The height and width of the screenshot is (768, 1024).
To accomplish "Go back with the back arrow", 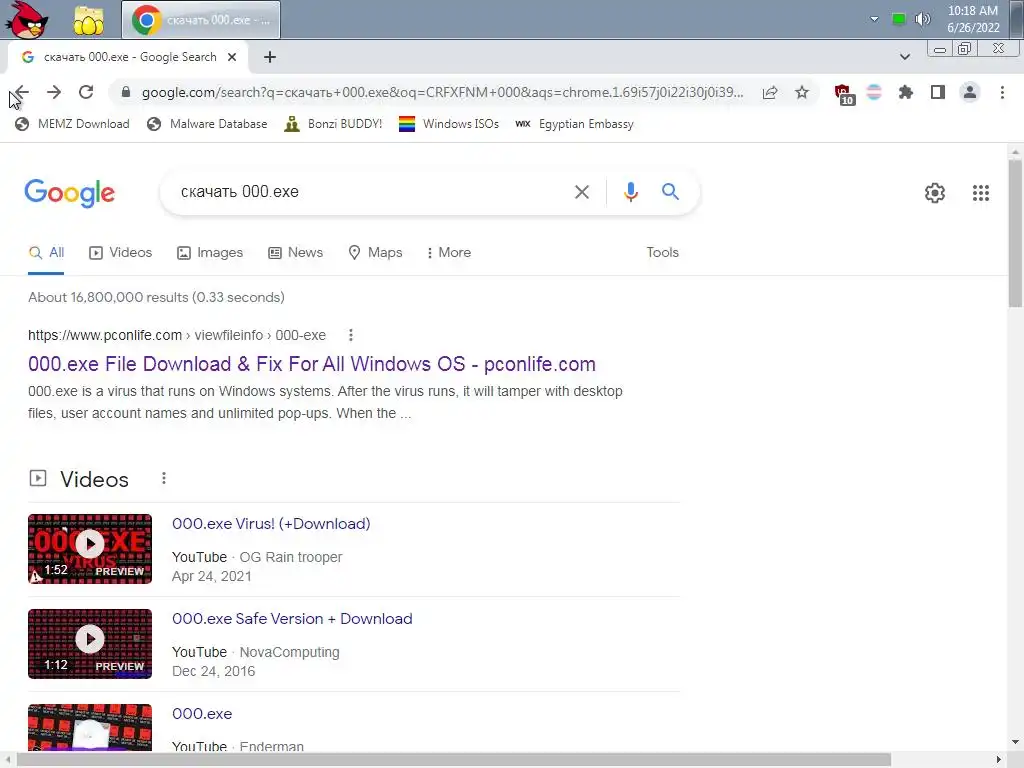I will [21, 92].
